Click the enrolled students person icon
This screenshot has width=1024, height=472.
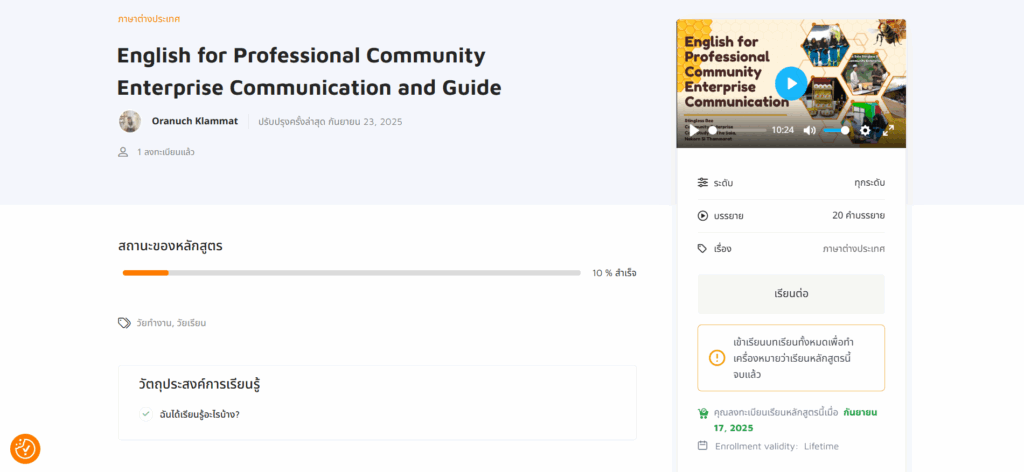click(x=123, y=152)
